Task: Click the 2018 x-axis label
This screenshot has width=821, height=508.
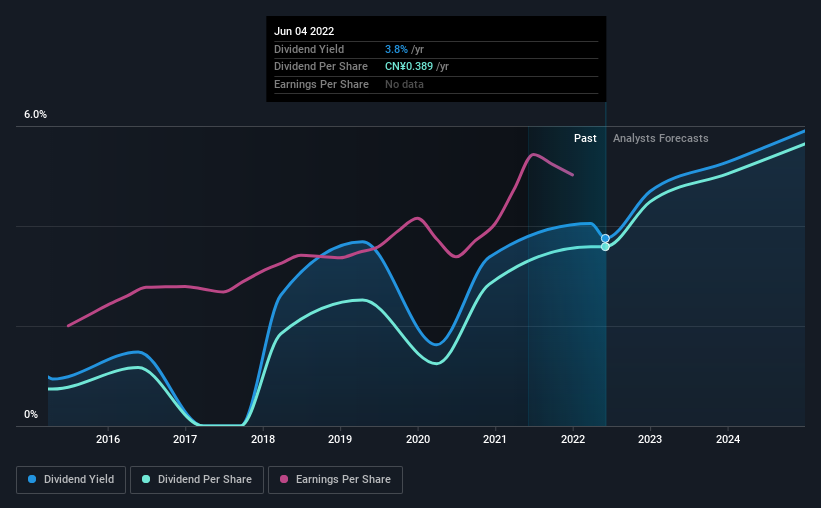Action: [263, 439]
